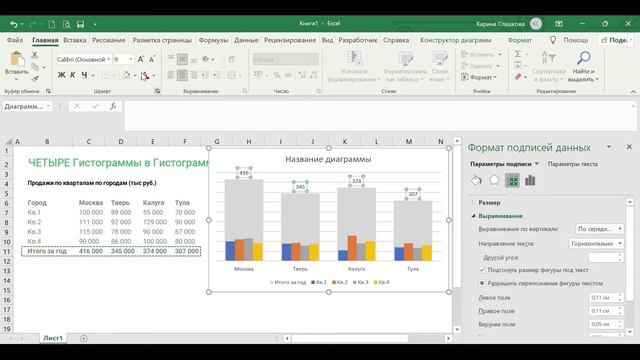The width and height of the screenshot is (640, 360).
Task: Select the effects pentagon icon
Action: click(x=494, y=180)
